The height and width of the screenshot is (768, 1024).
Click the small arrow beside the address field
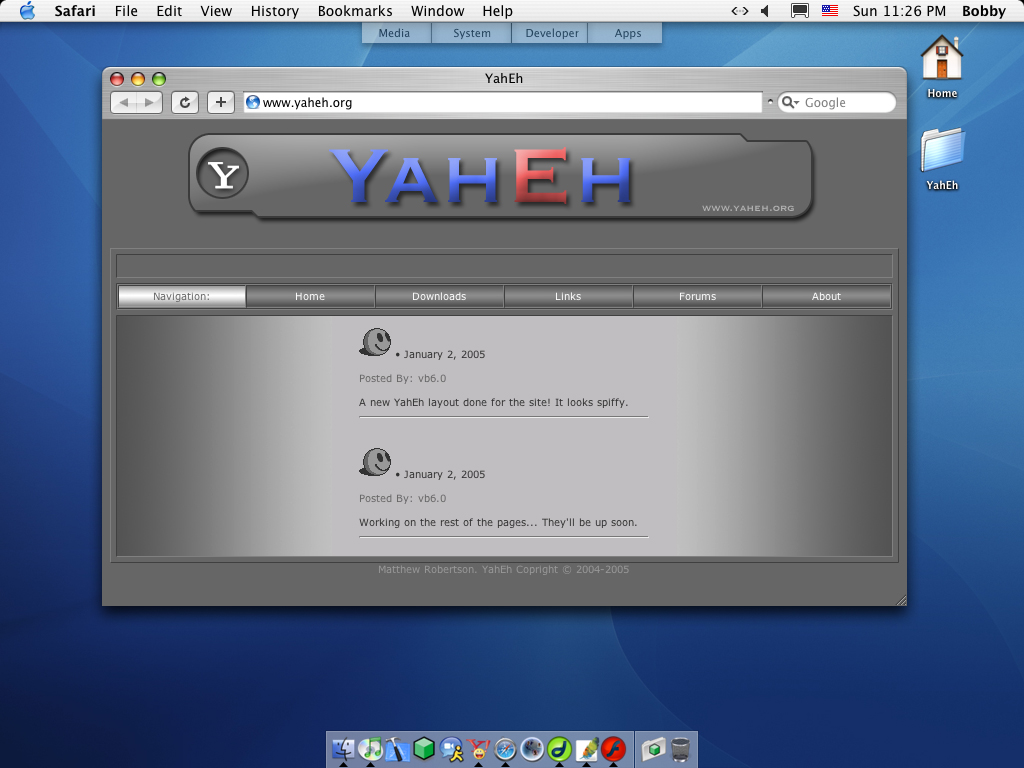770,102
